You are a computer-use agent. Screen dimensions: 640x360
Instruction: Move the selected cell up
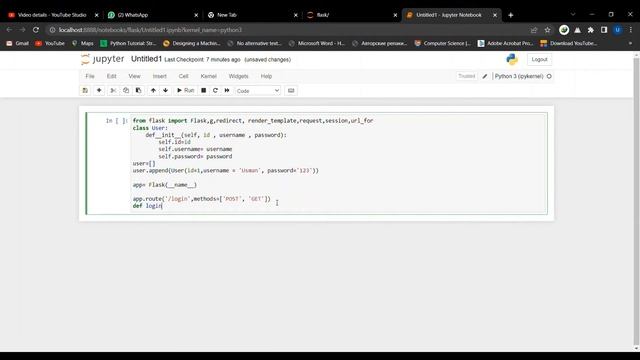[153, 90]
